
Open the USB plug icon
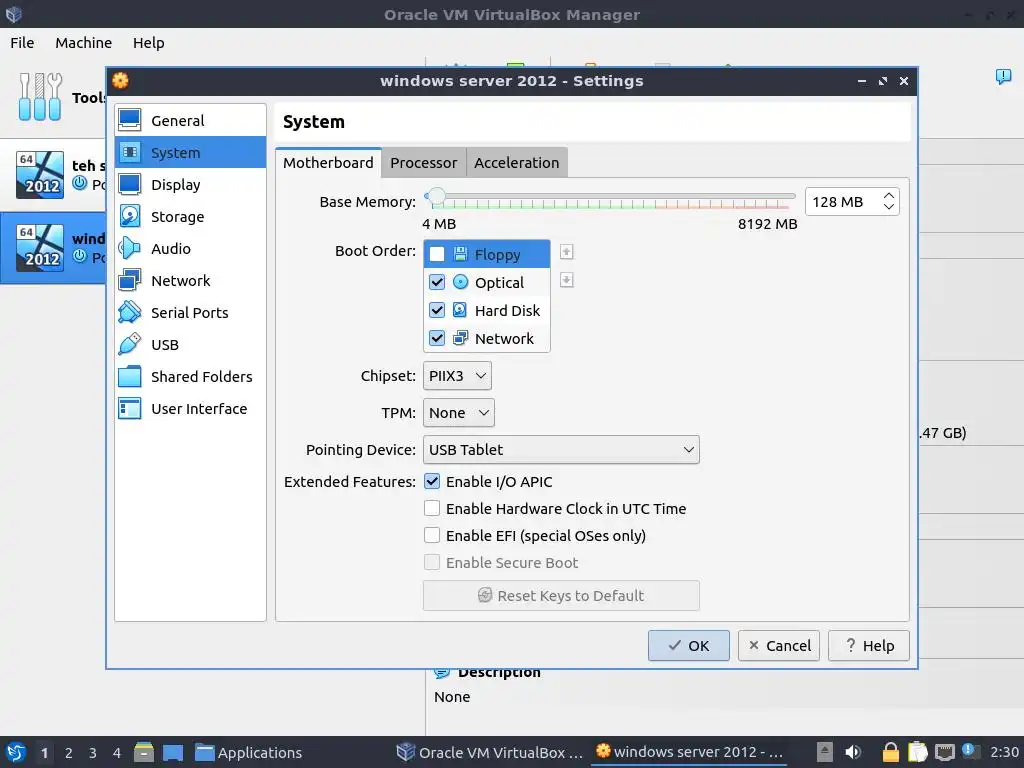(x=129, y=344)
